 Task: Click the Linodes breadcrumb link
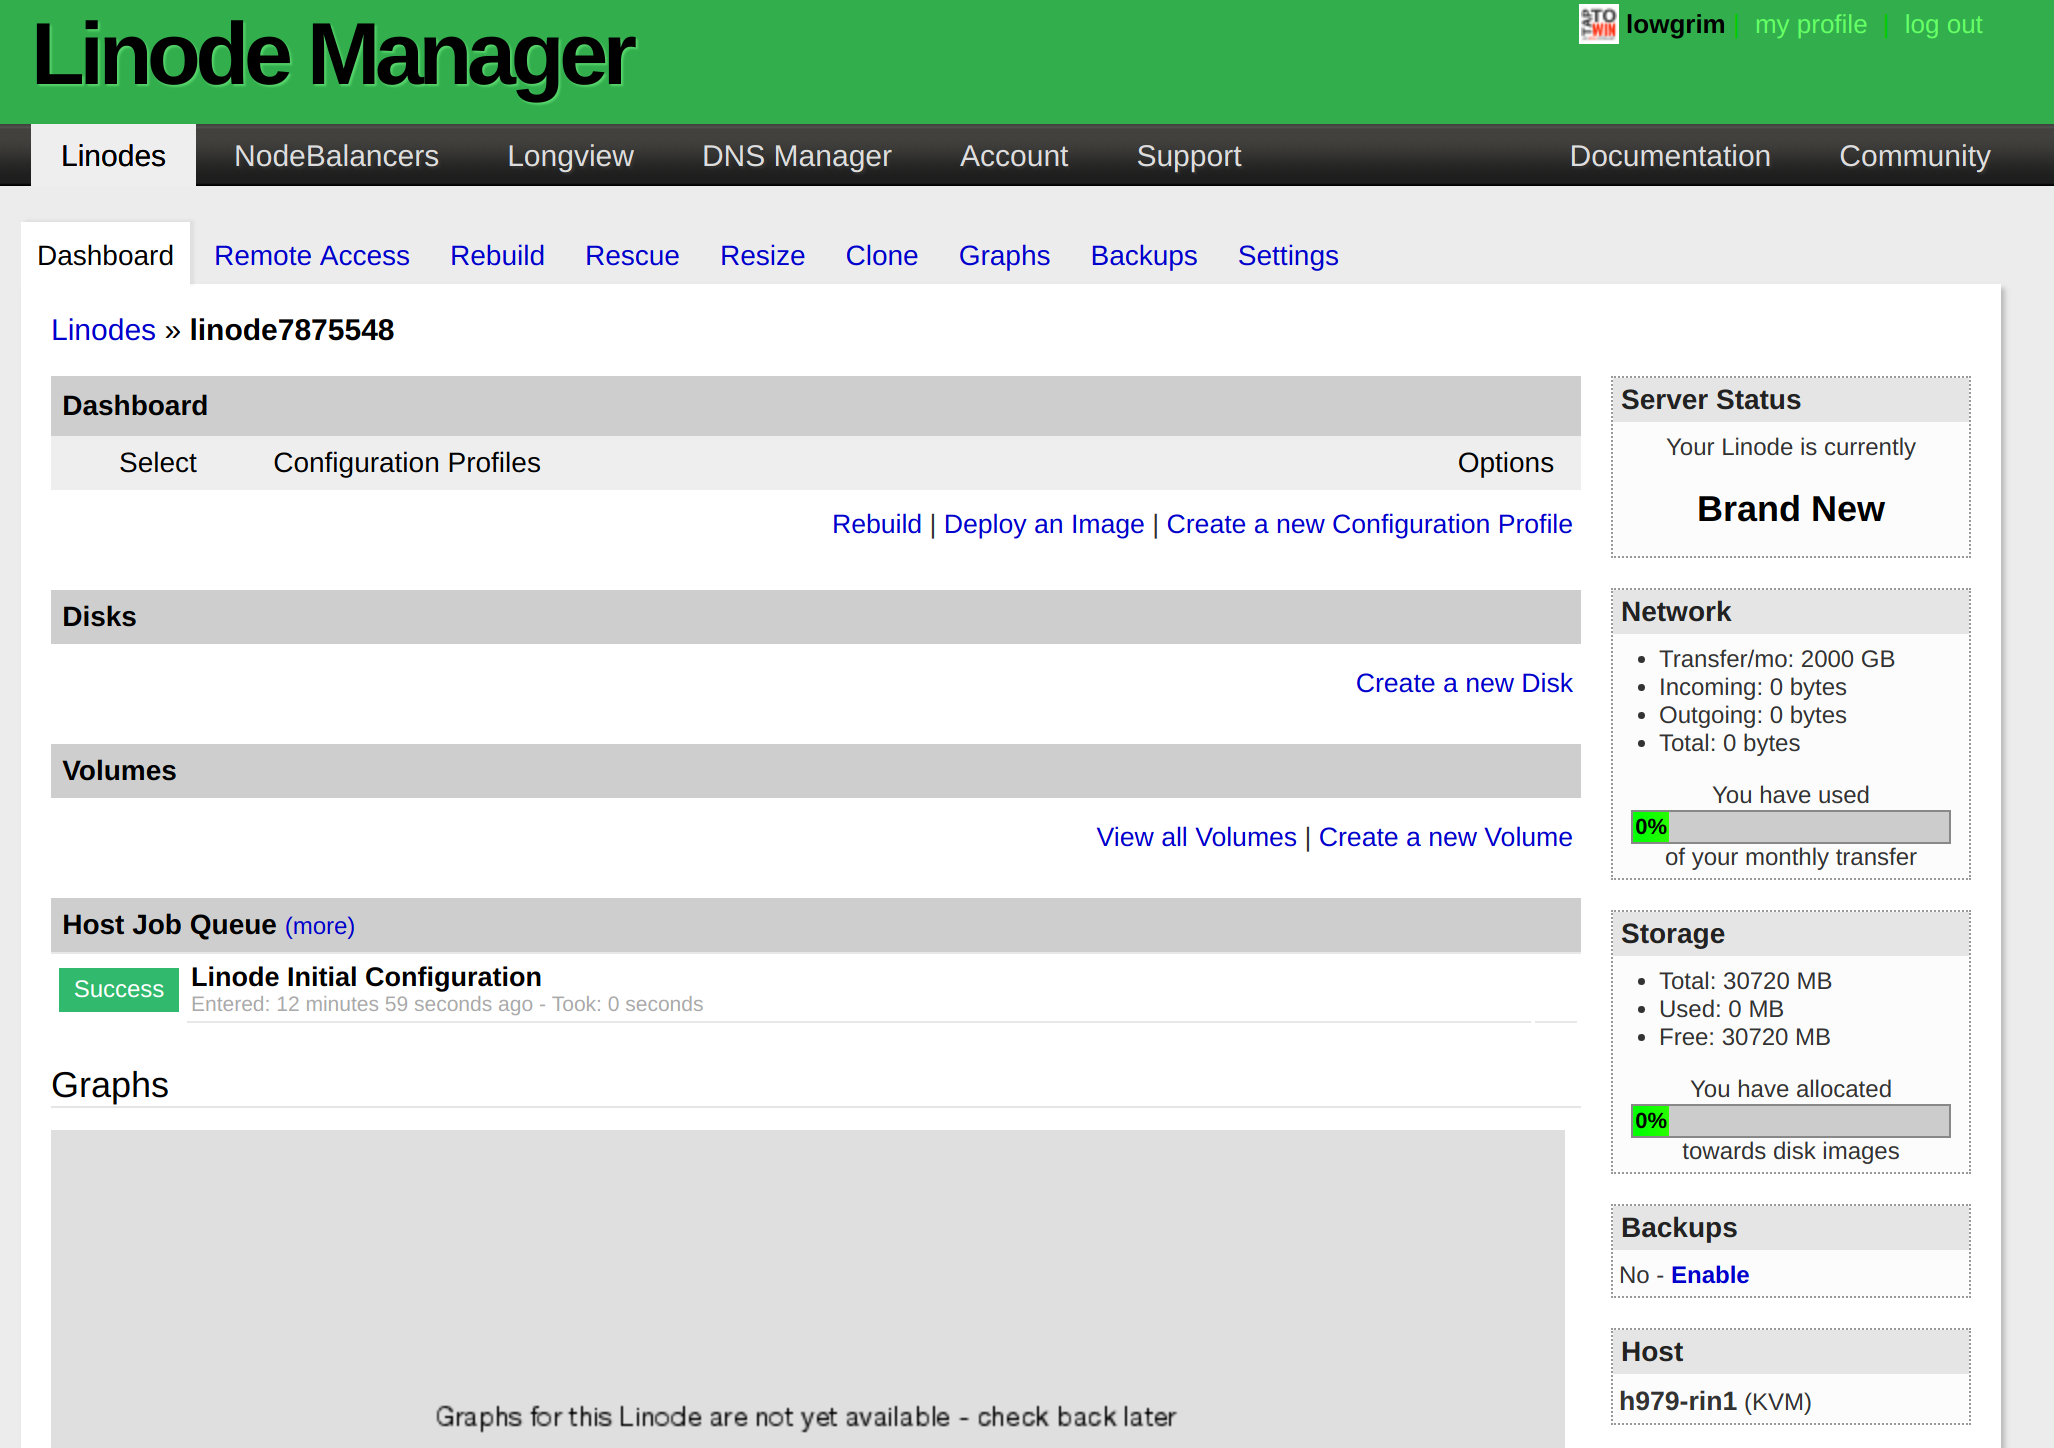[x=103, y=330]
